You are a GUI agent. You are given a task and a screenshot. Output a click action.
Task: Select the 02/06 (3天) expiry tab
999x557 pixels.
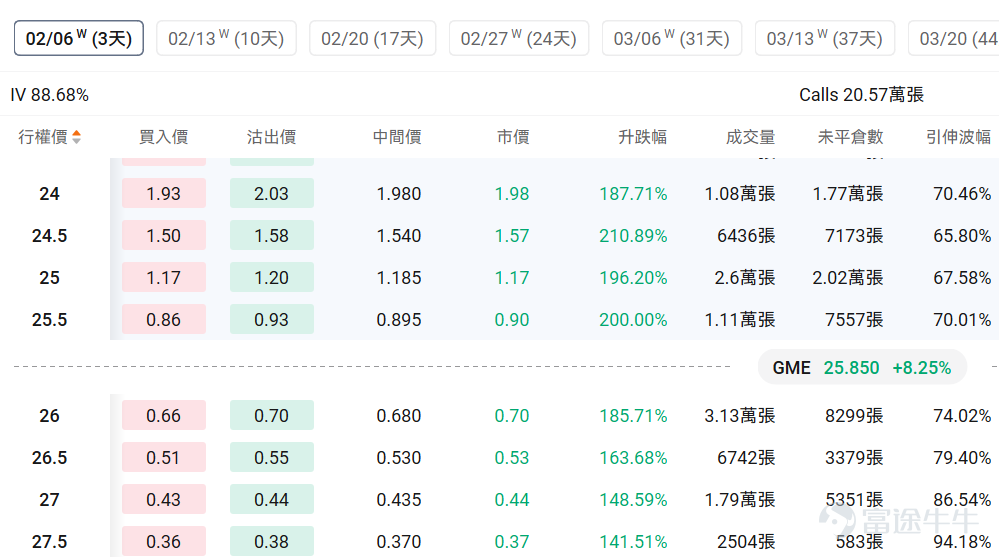(79, 38)
